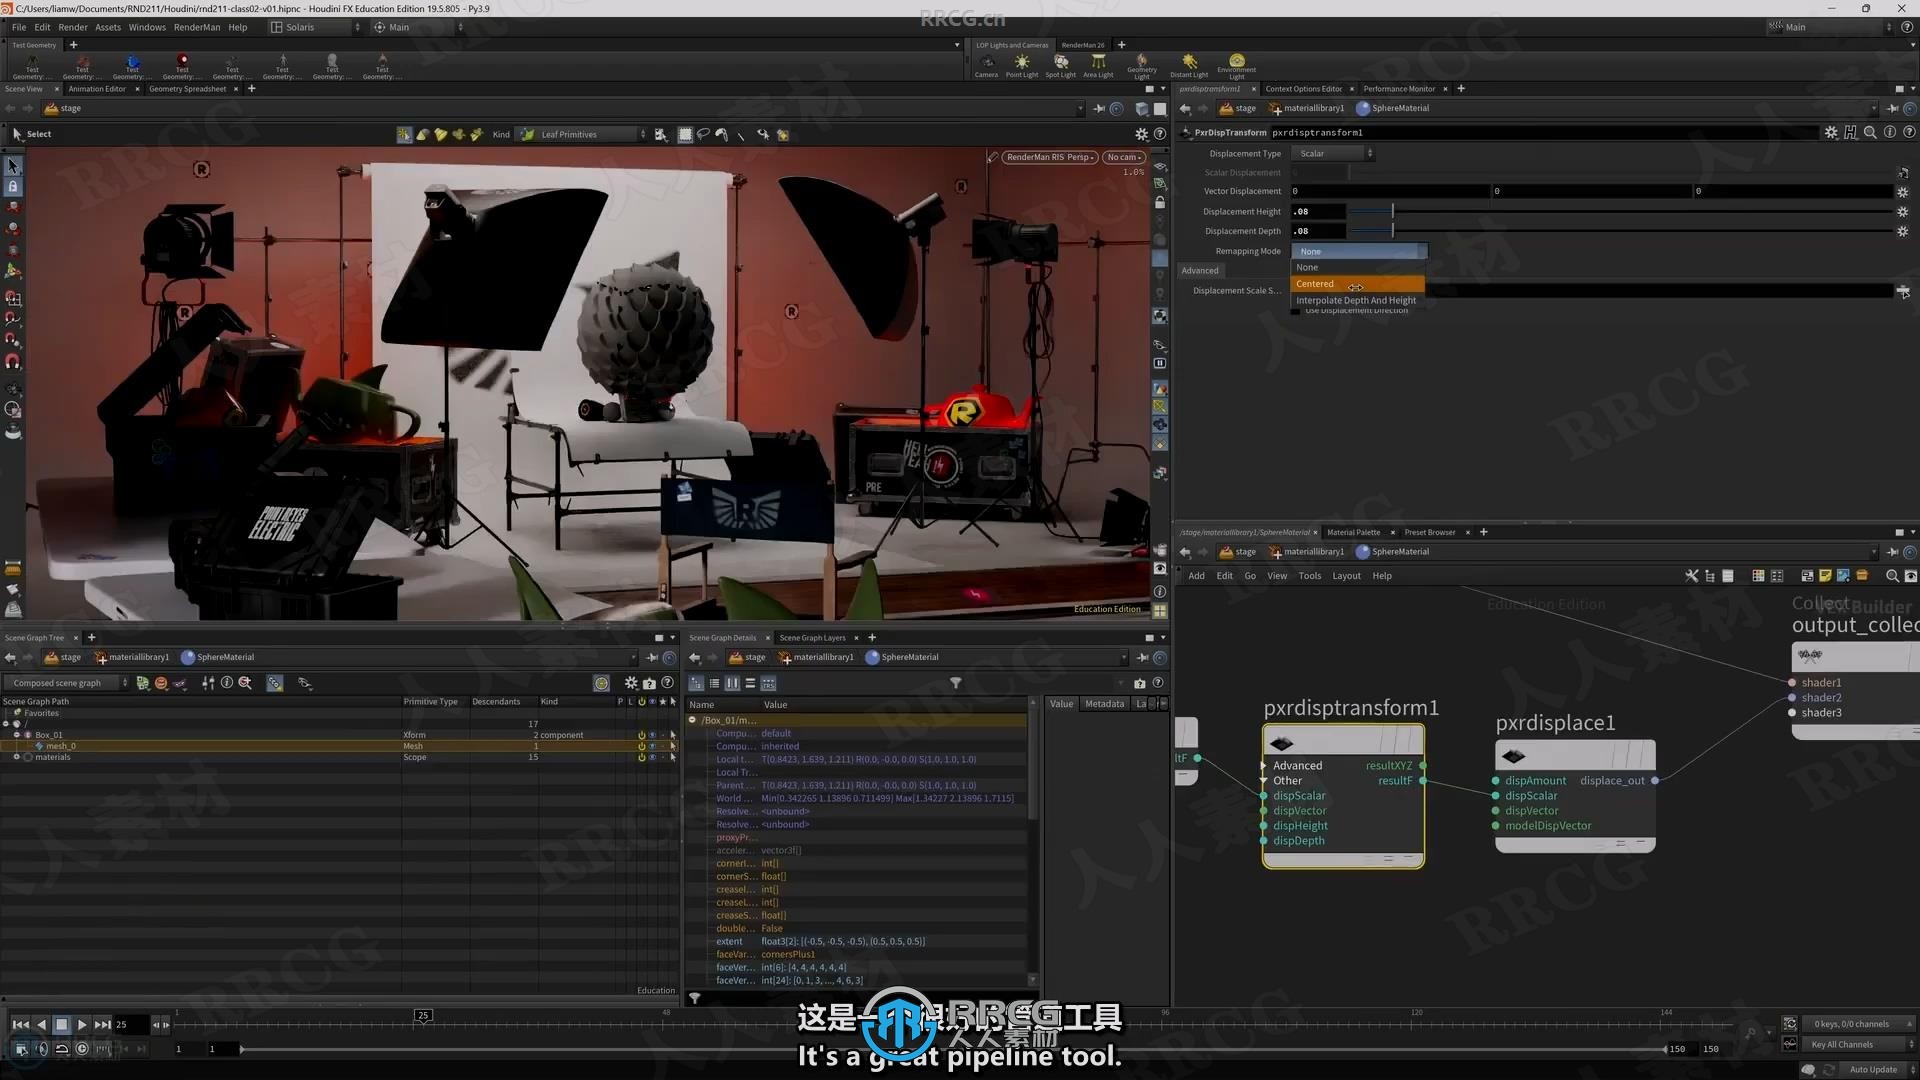1920x1080 pixels.
Task: Toggle the follow-selection circle in Scene Graph Details
Action: point(1160,657)
